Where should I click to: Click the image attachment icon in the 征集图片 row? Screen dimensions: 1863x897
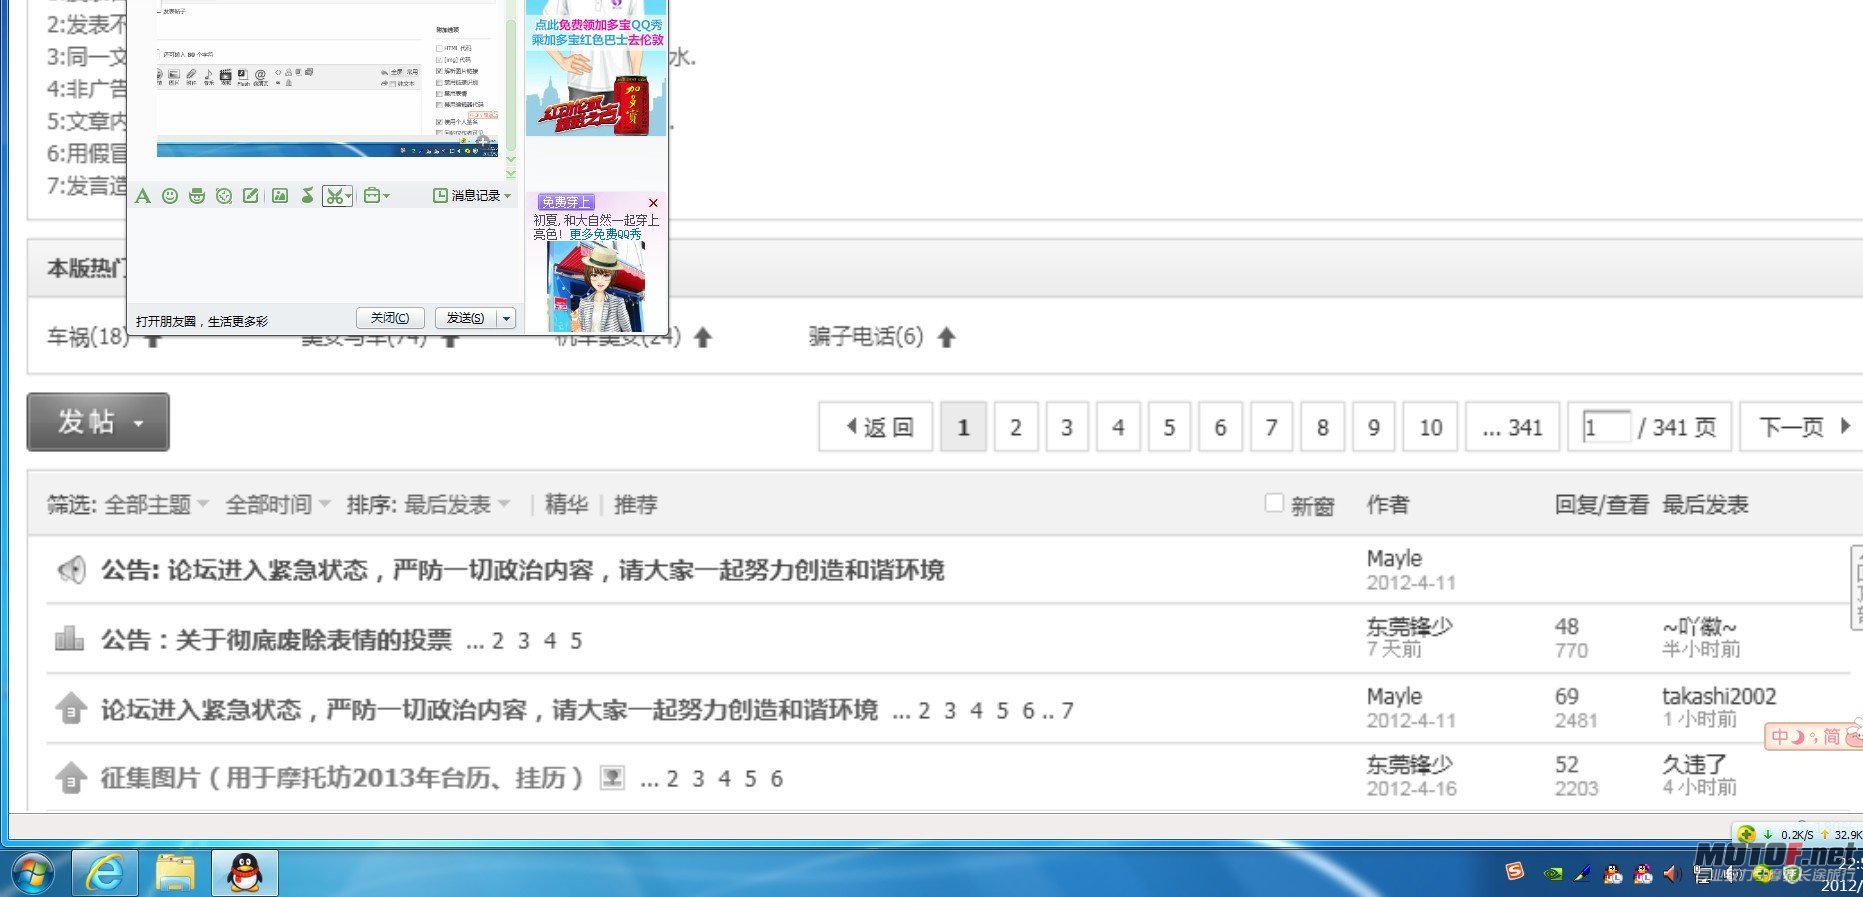[612, 777]
